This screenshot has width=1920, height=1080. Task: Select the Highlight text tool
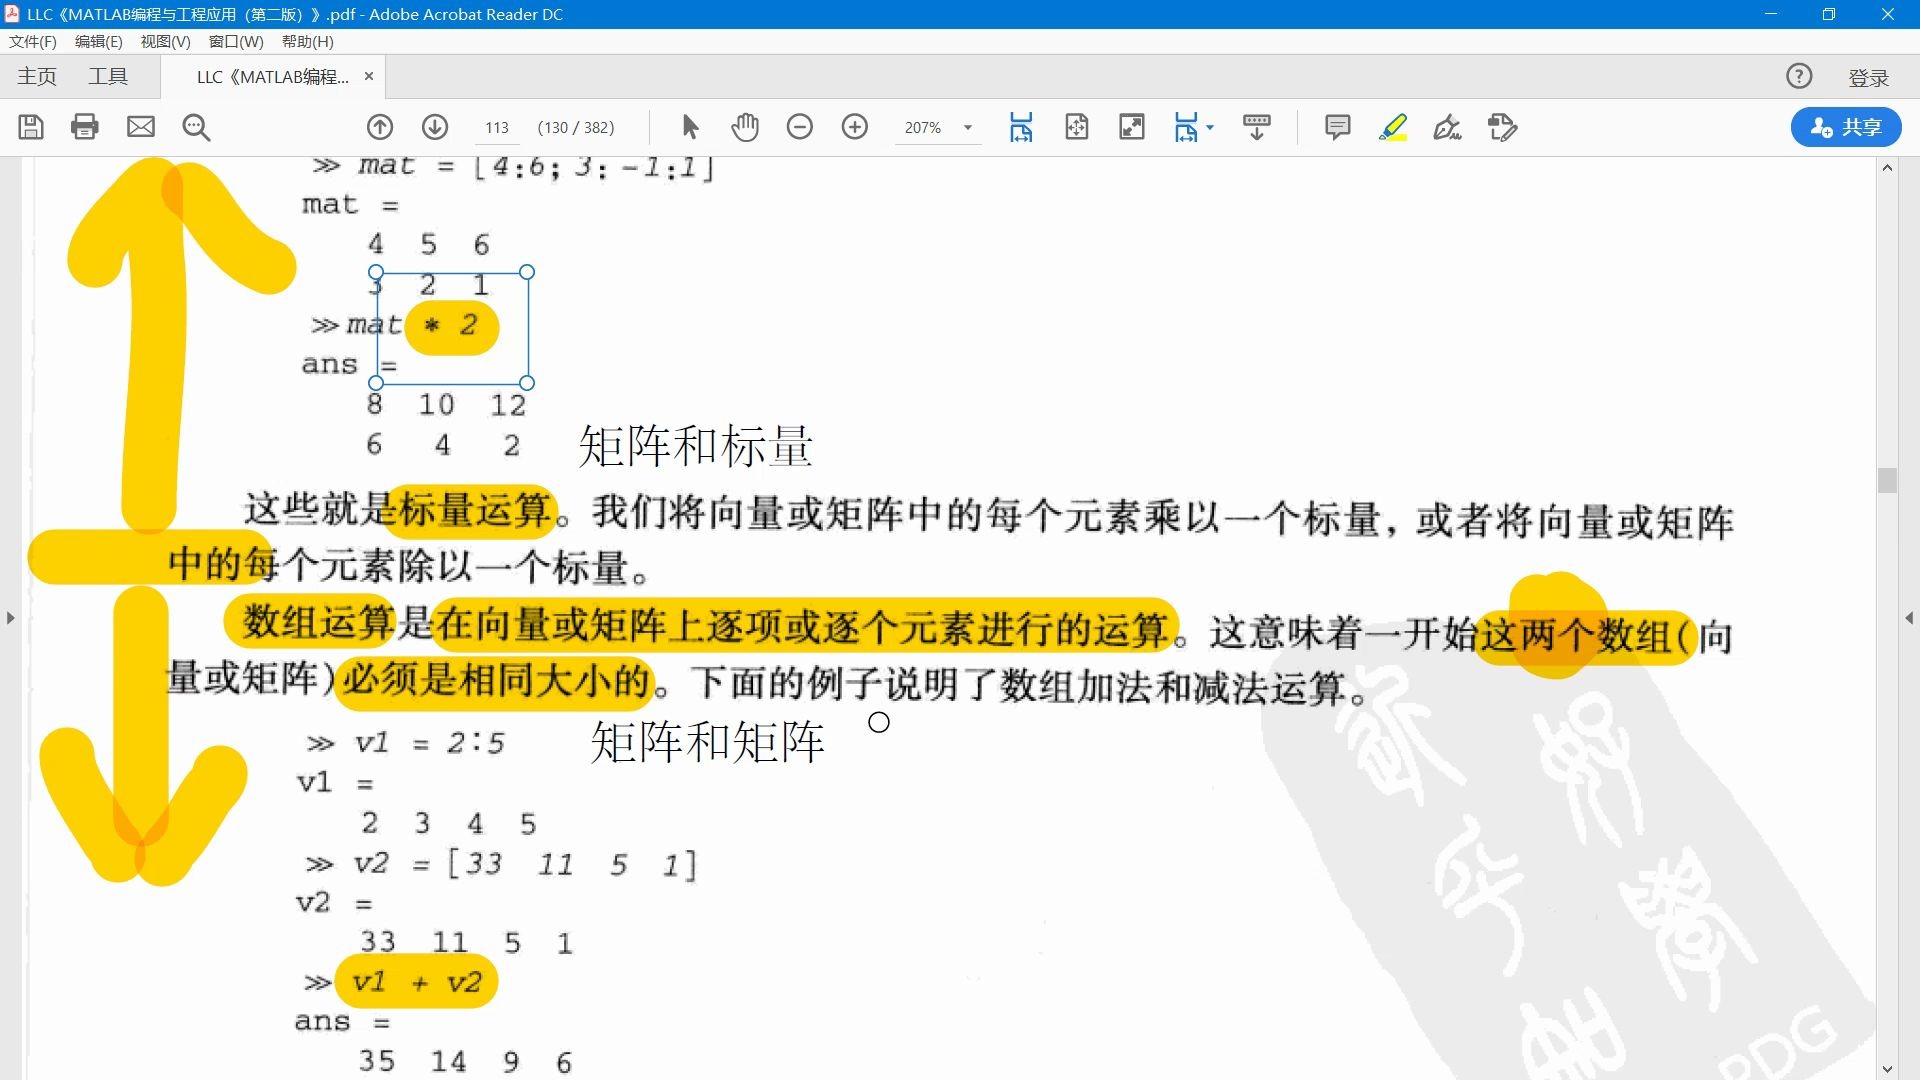1393,127
